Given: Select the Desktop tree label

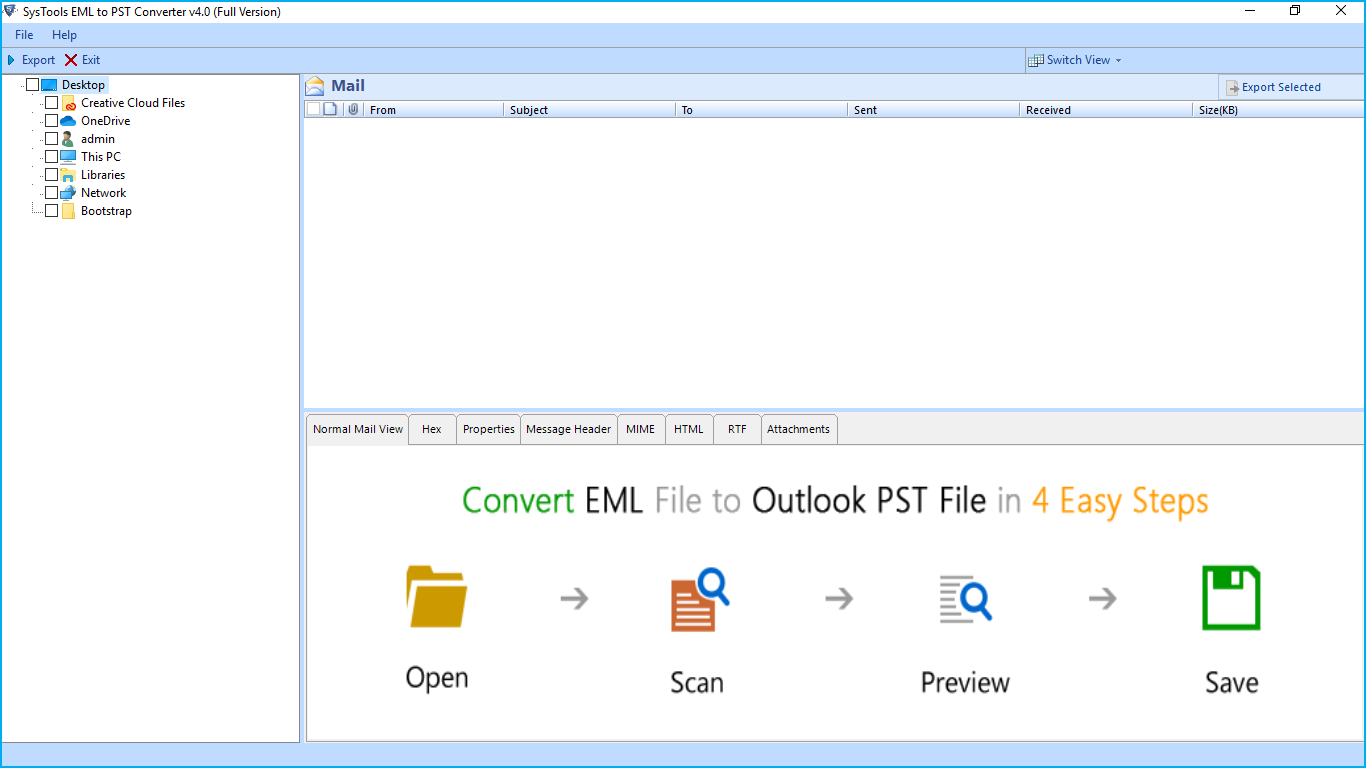Looking at the screenshot, I should coord(83,85).
